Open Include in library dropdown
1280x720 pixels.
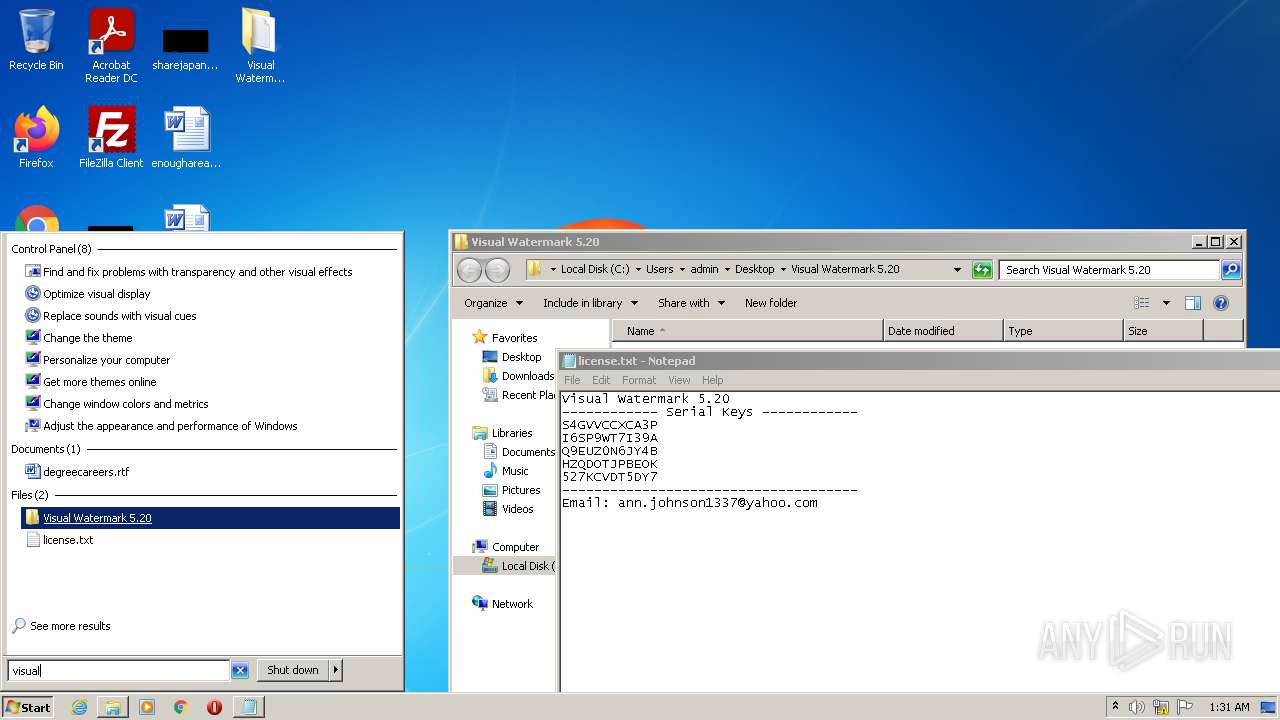click(x=590, y=303)
